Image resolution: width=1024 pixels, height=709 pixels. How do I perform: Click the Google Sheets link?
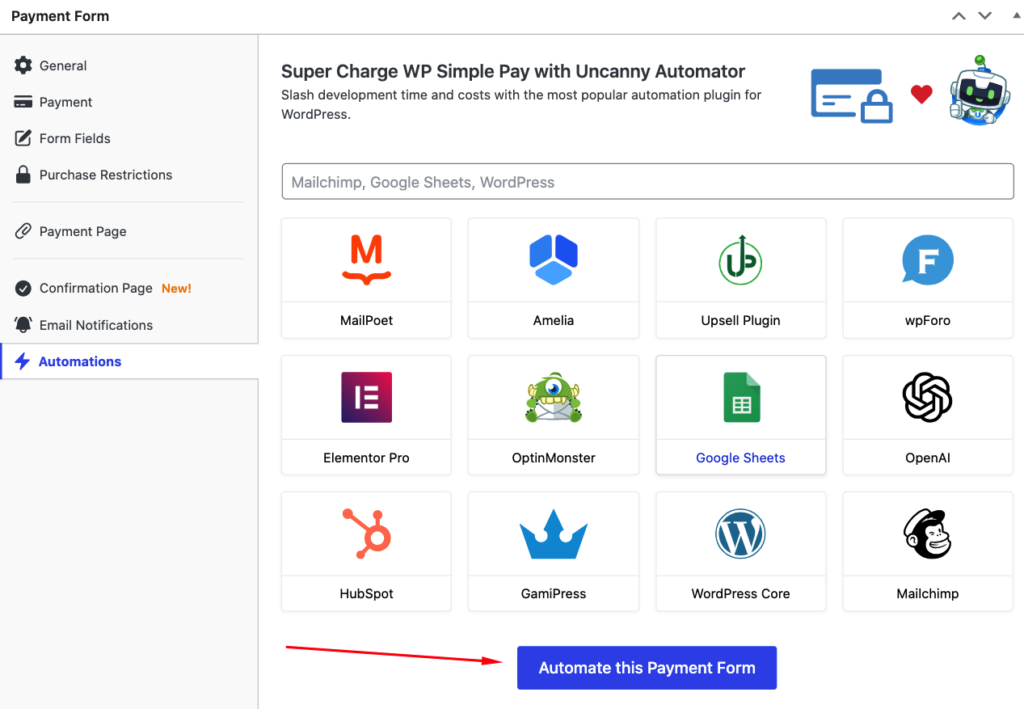[x=740, y=458]
